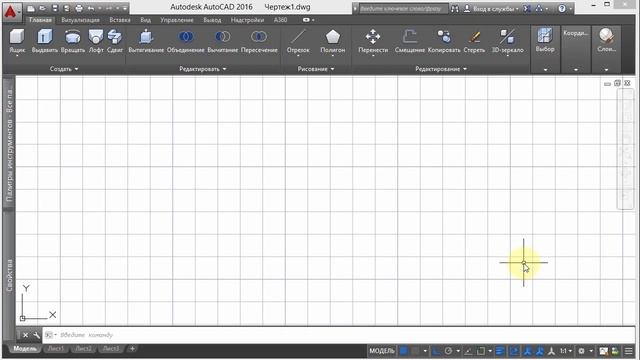Screen dimensions: 640x360
Task: Select the Вращать revolve tool
Action: (x=73, y=41)
